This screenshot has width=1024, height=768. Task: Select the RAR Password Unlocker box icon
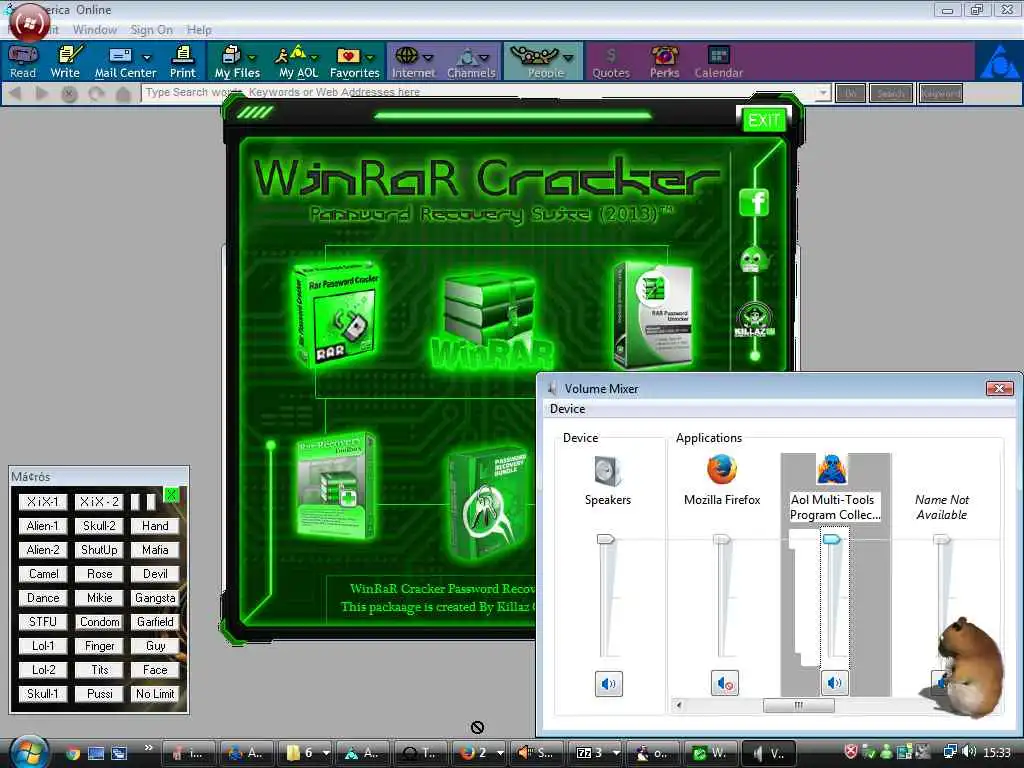tap(653, 315)
